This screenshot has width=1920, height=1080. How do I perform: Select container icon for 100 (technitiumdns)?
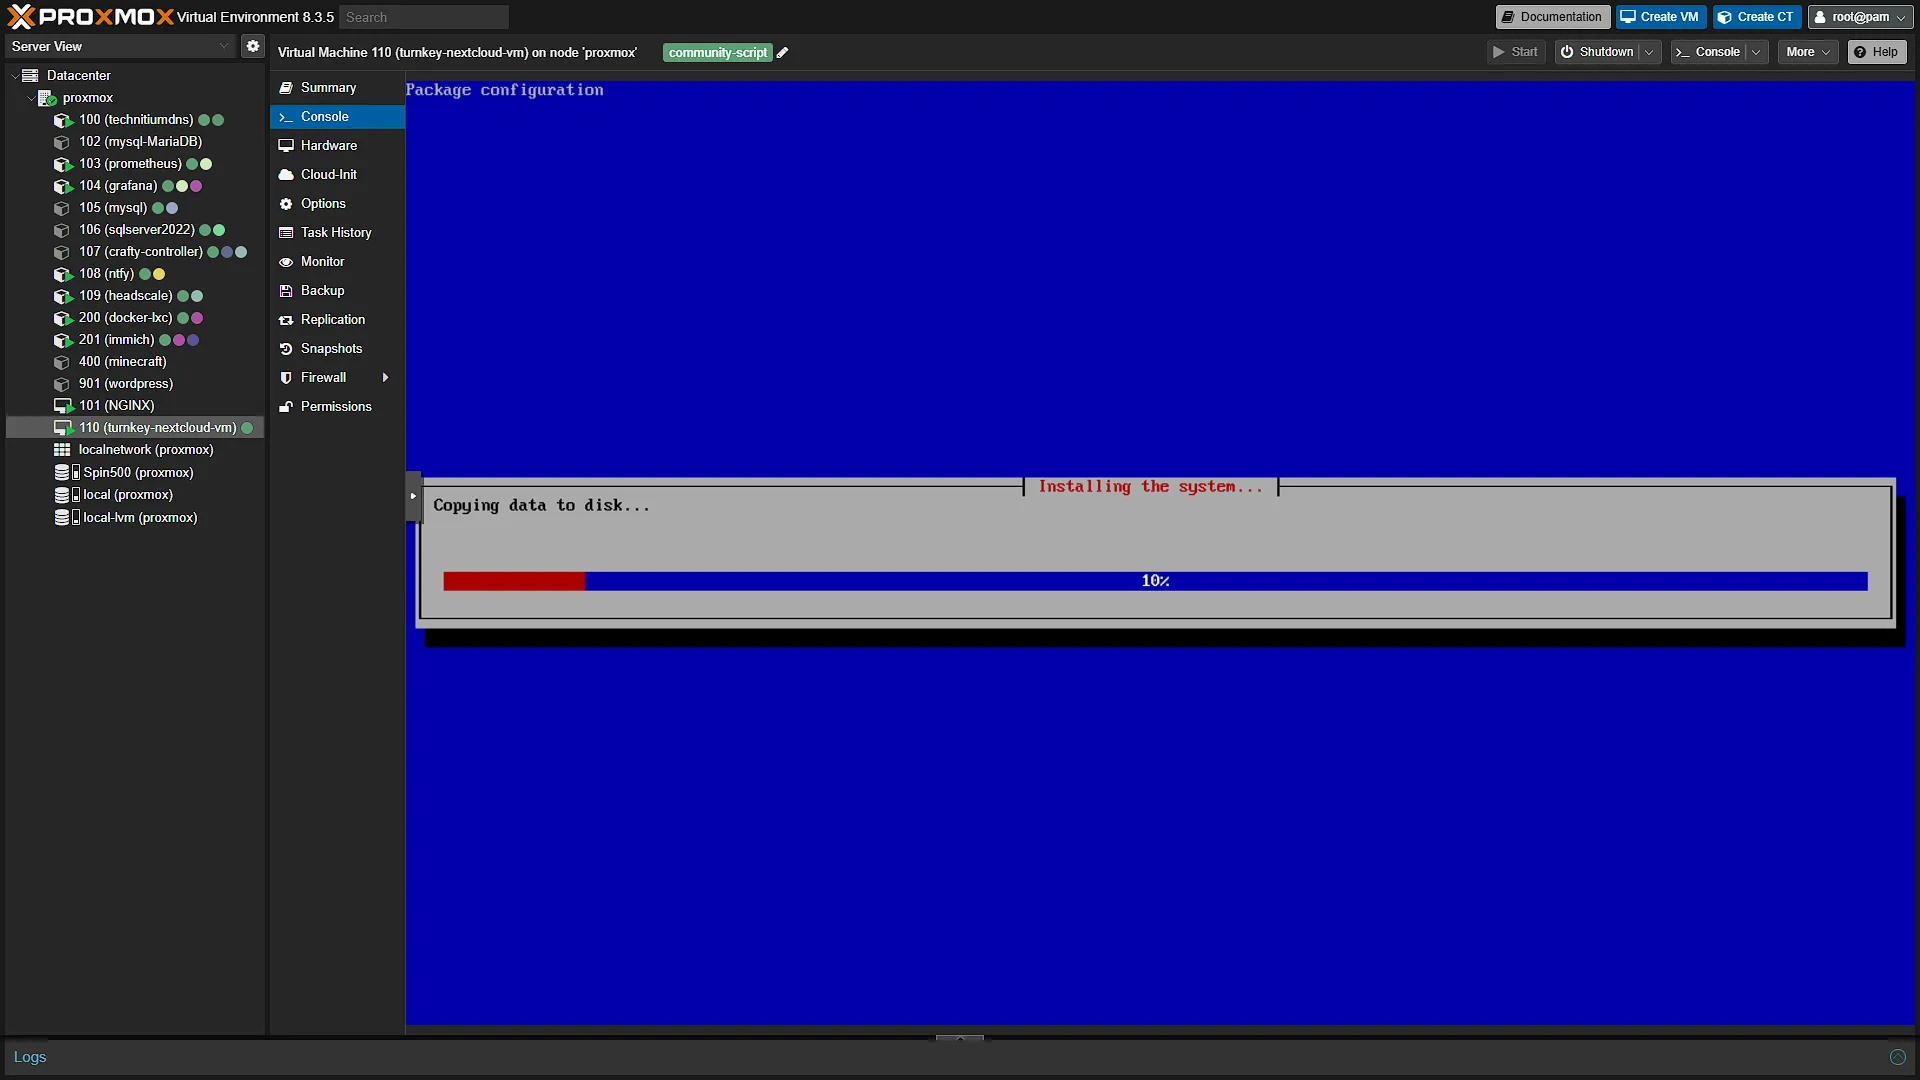63,120
